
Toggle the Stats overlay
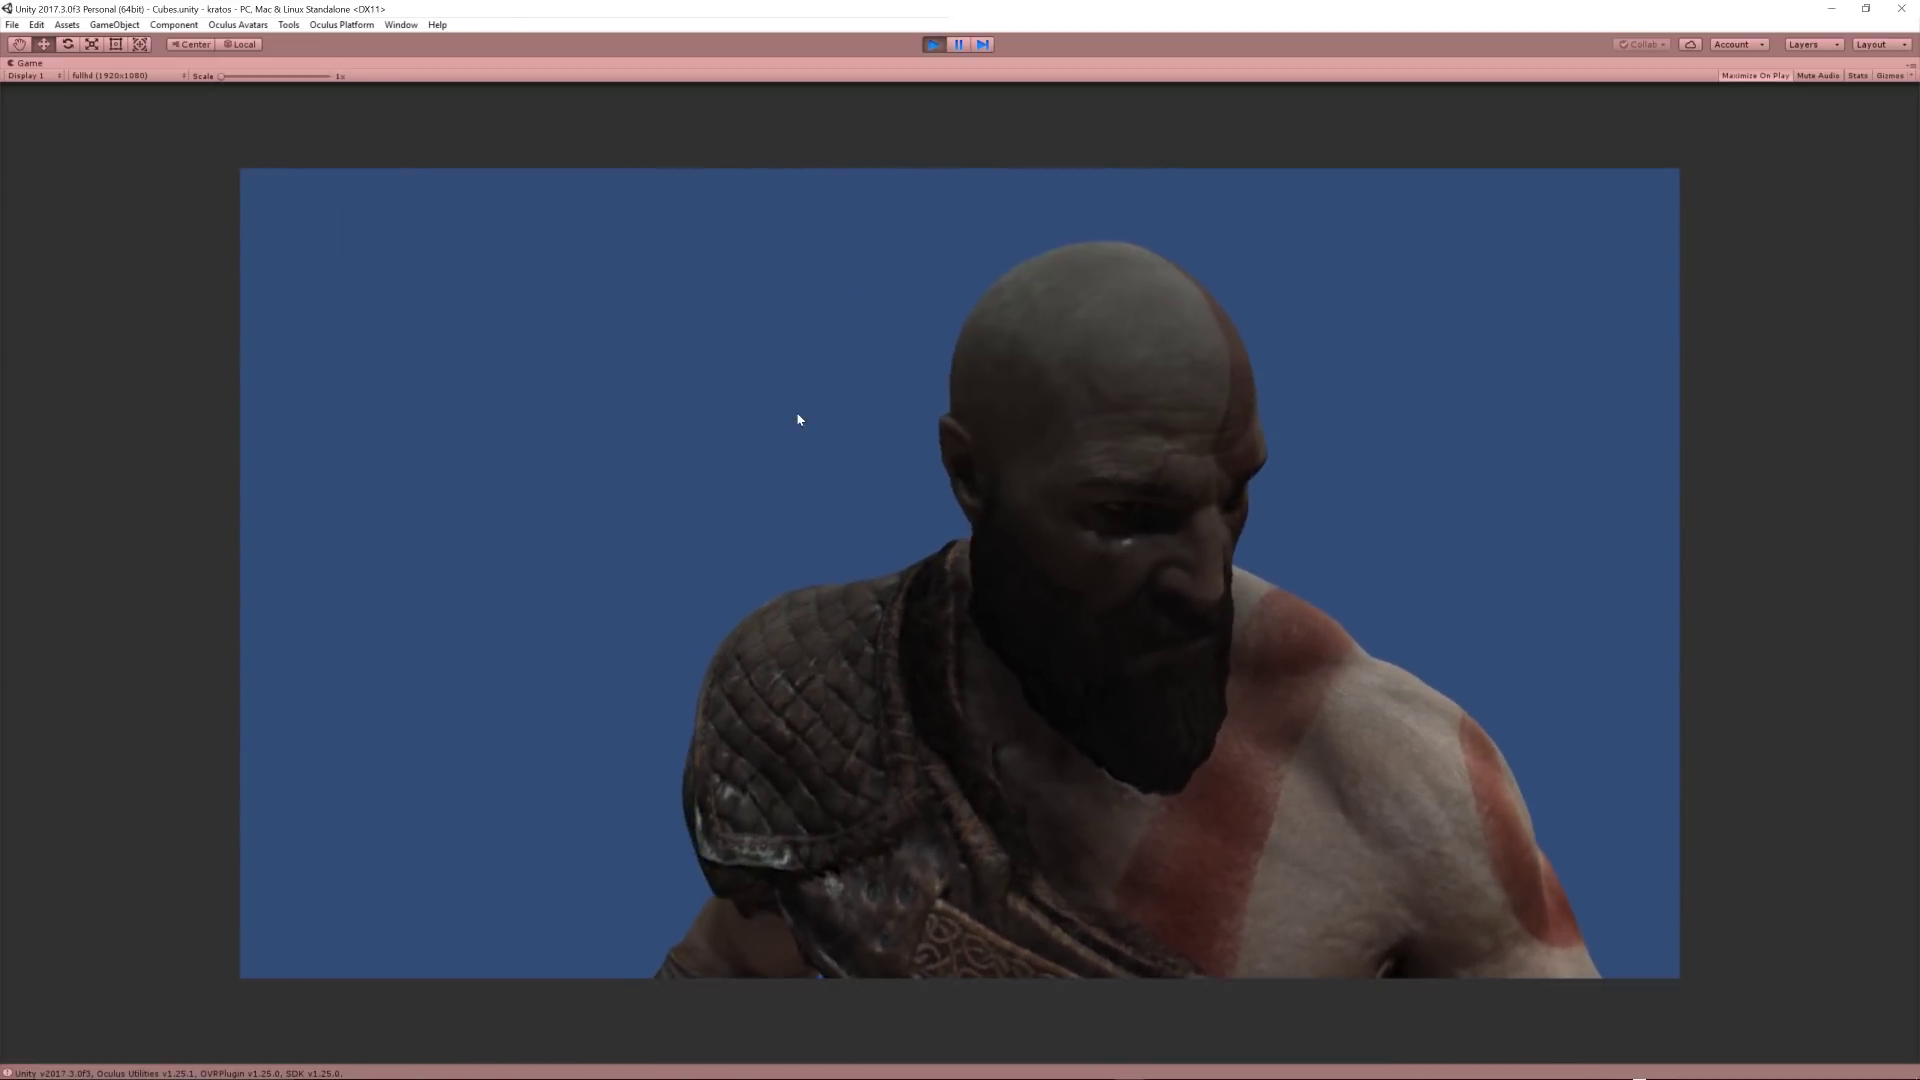pos(1858,76)
